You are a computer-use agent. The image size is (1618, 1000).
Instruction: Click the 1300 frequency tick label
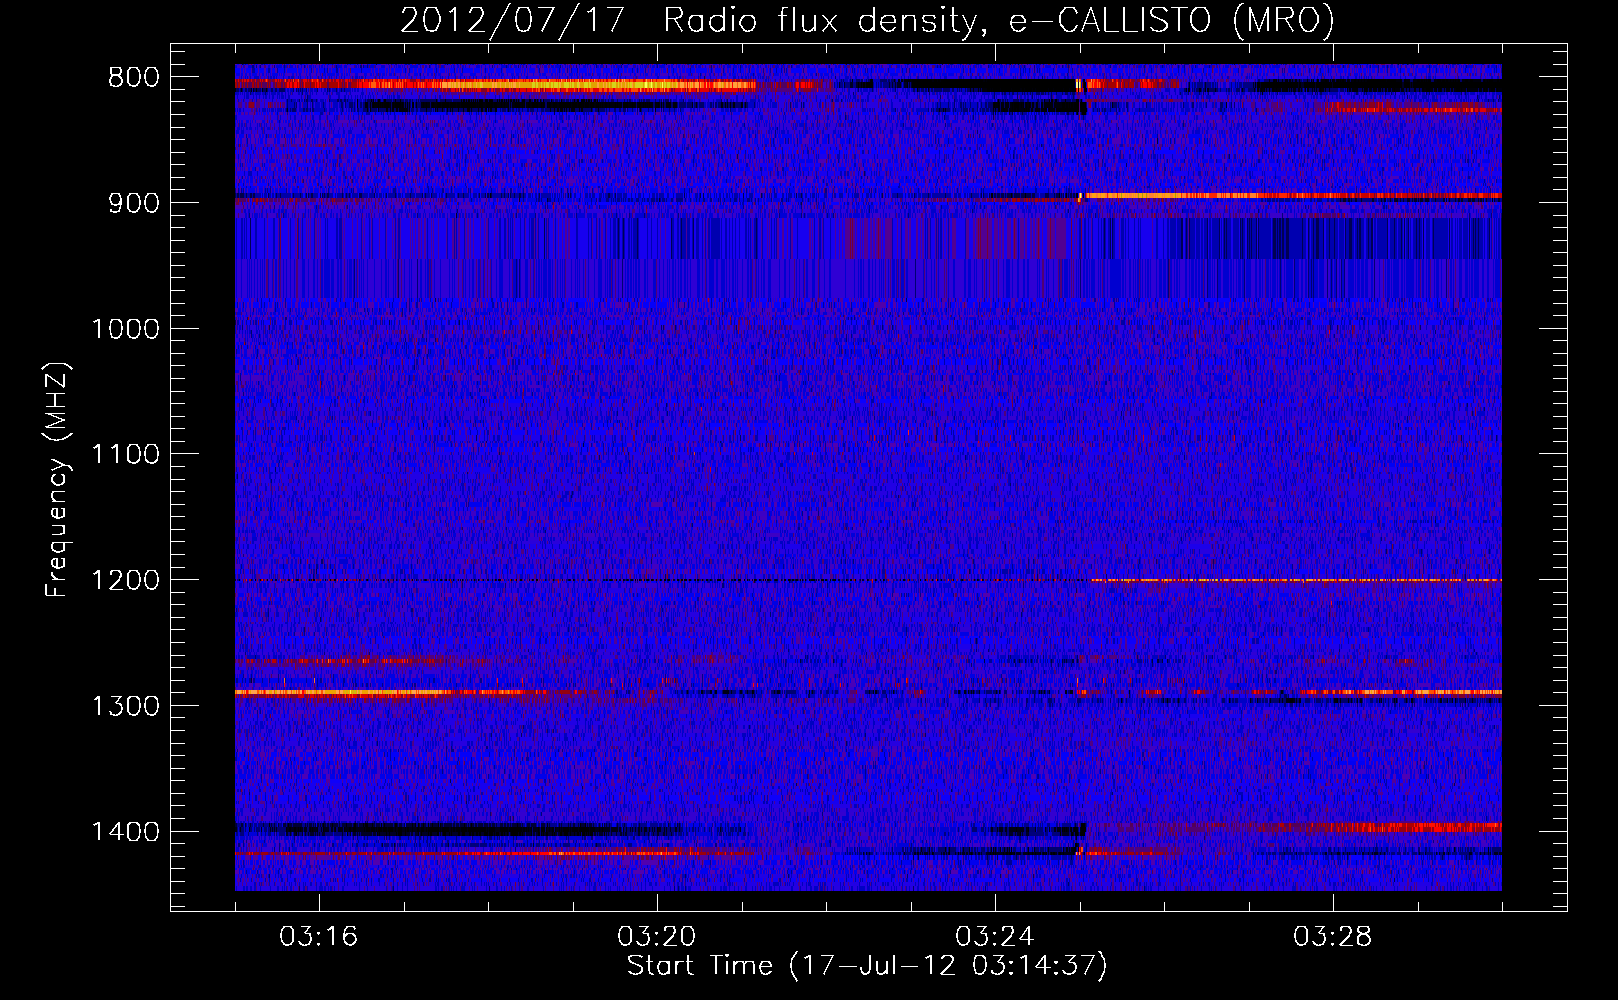125,706
